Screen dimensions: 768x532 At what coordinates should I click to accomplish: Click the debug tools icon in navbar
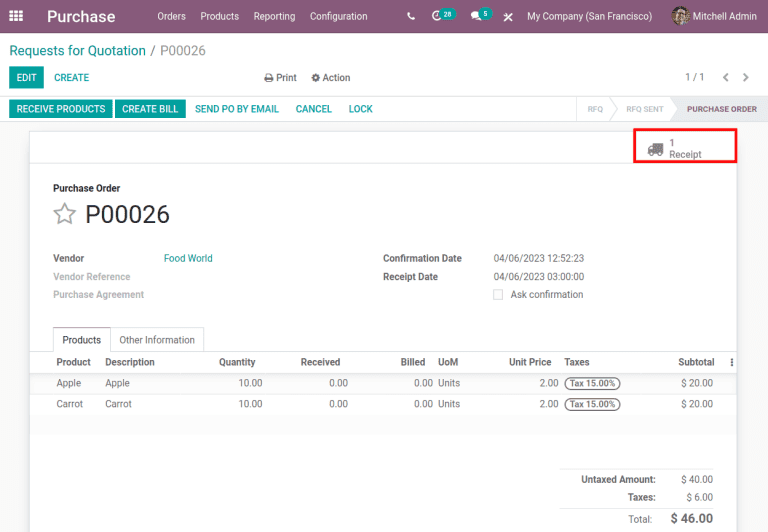click(x=508, y=17)
